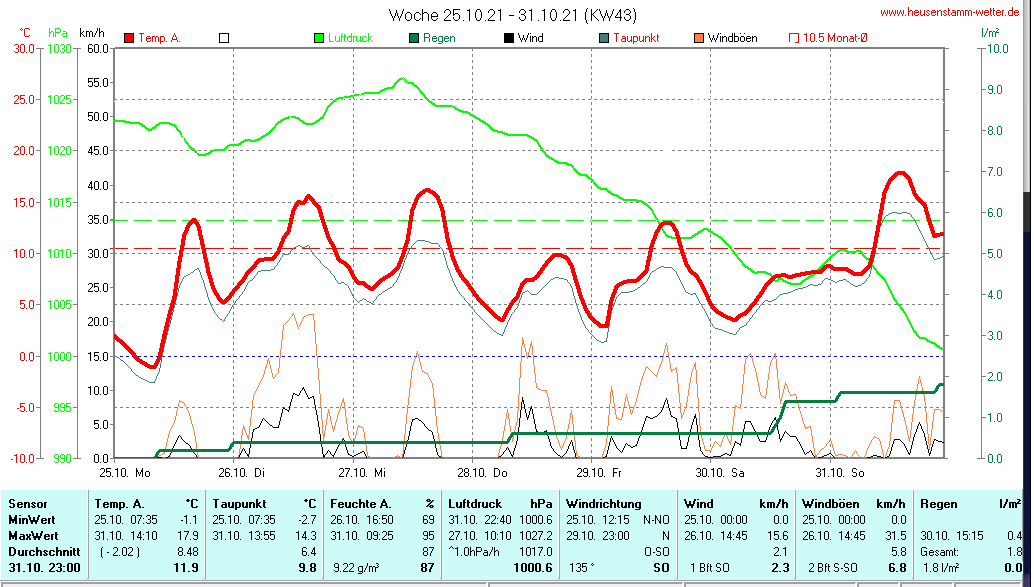This screenshot has width=1034, height=587.
Task: Click the '28.10. Do' date label
Action: tap(483, 473)
